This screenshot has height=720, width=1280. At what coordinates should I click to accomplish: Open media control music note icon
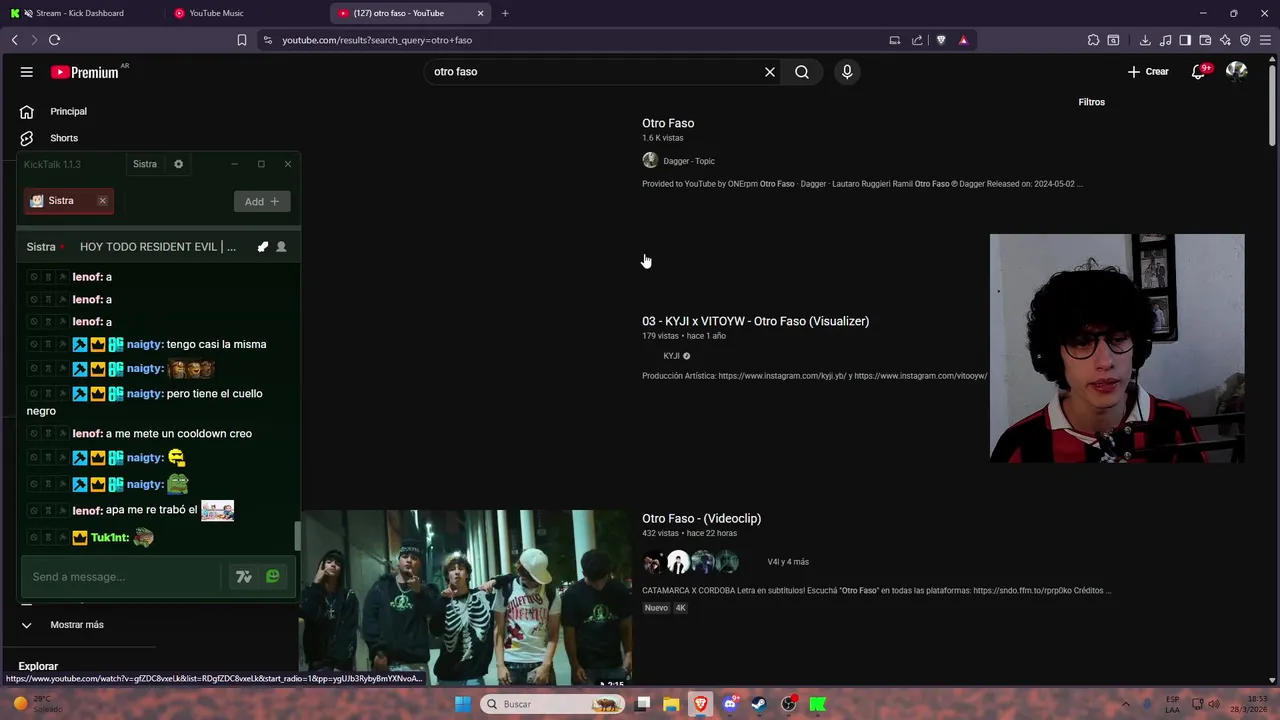[x=1165, y=40]
